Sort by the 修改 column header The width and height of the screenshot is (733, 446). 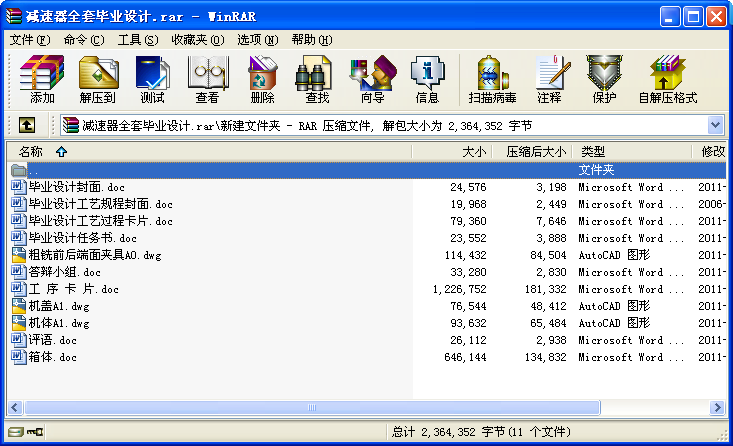point(709,151)
